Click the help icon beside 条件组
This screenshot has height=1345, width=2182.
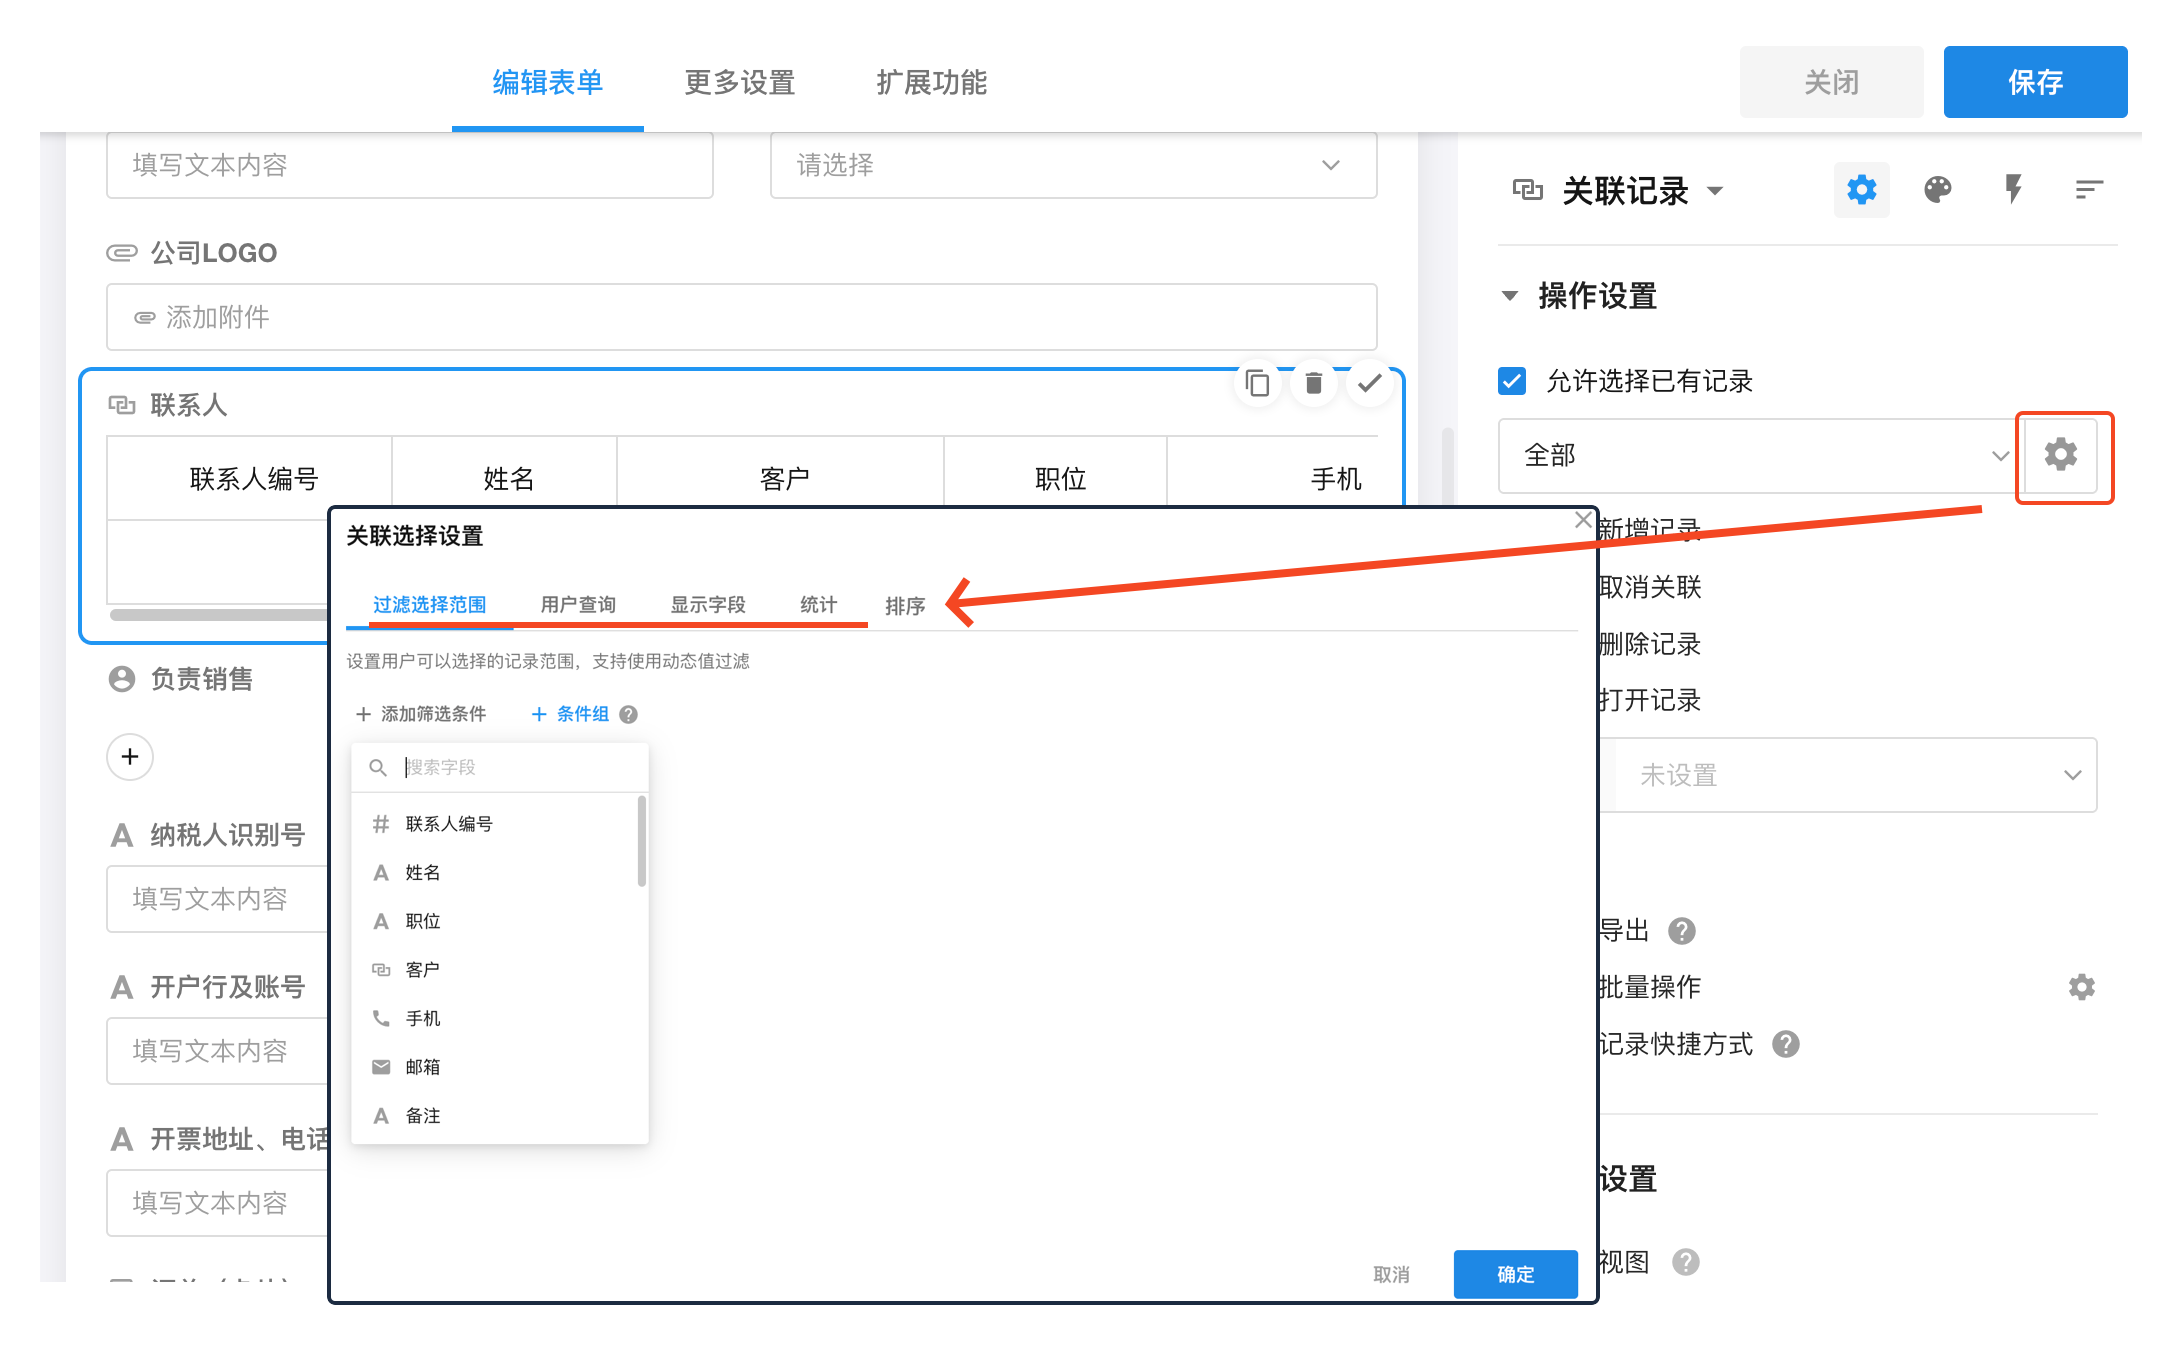coord(628,714)
